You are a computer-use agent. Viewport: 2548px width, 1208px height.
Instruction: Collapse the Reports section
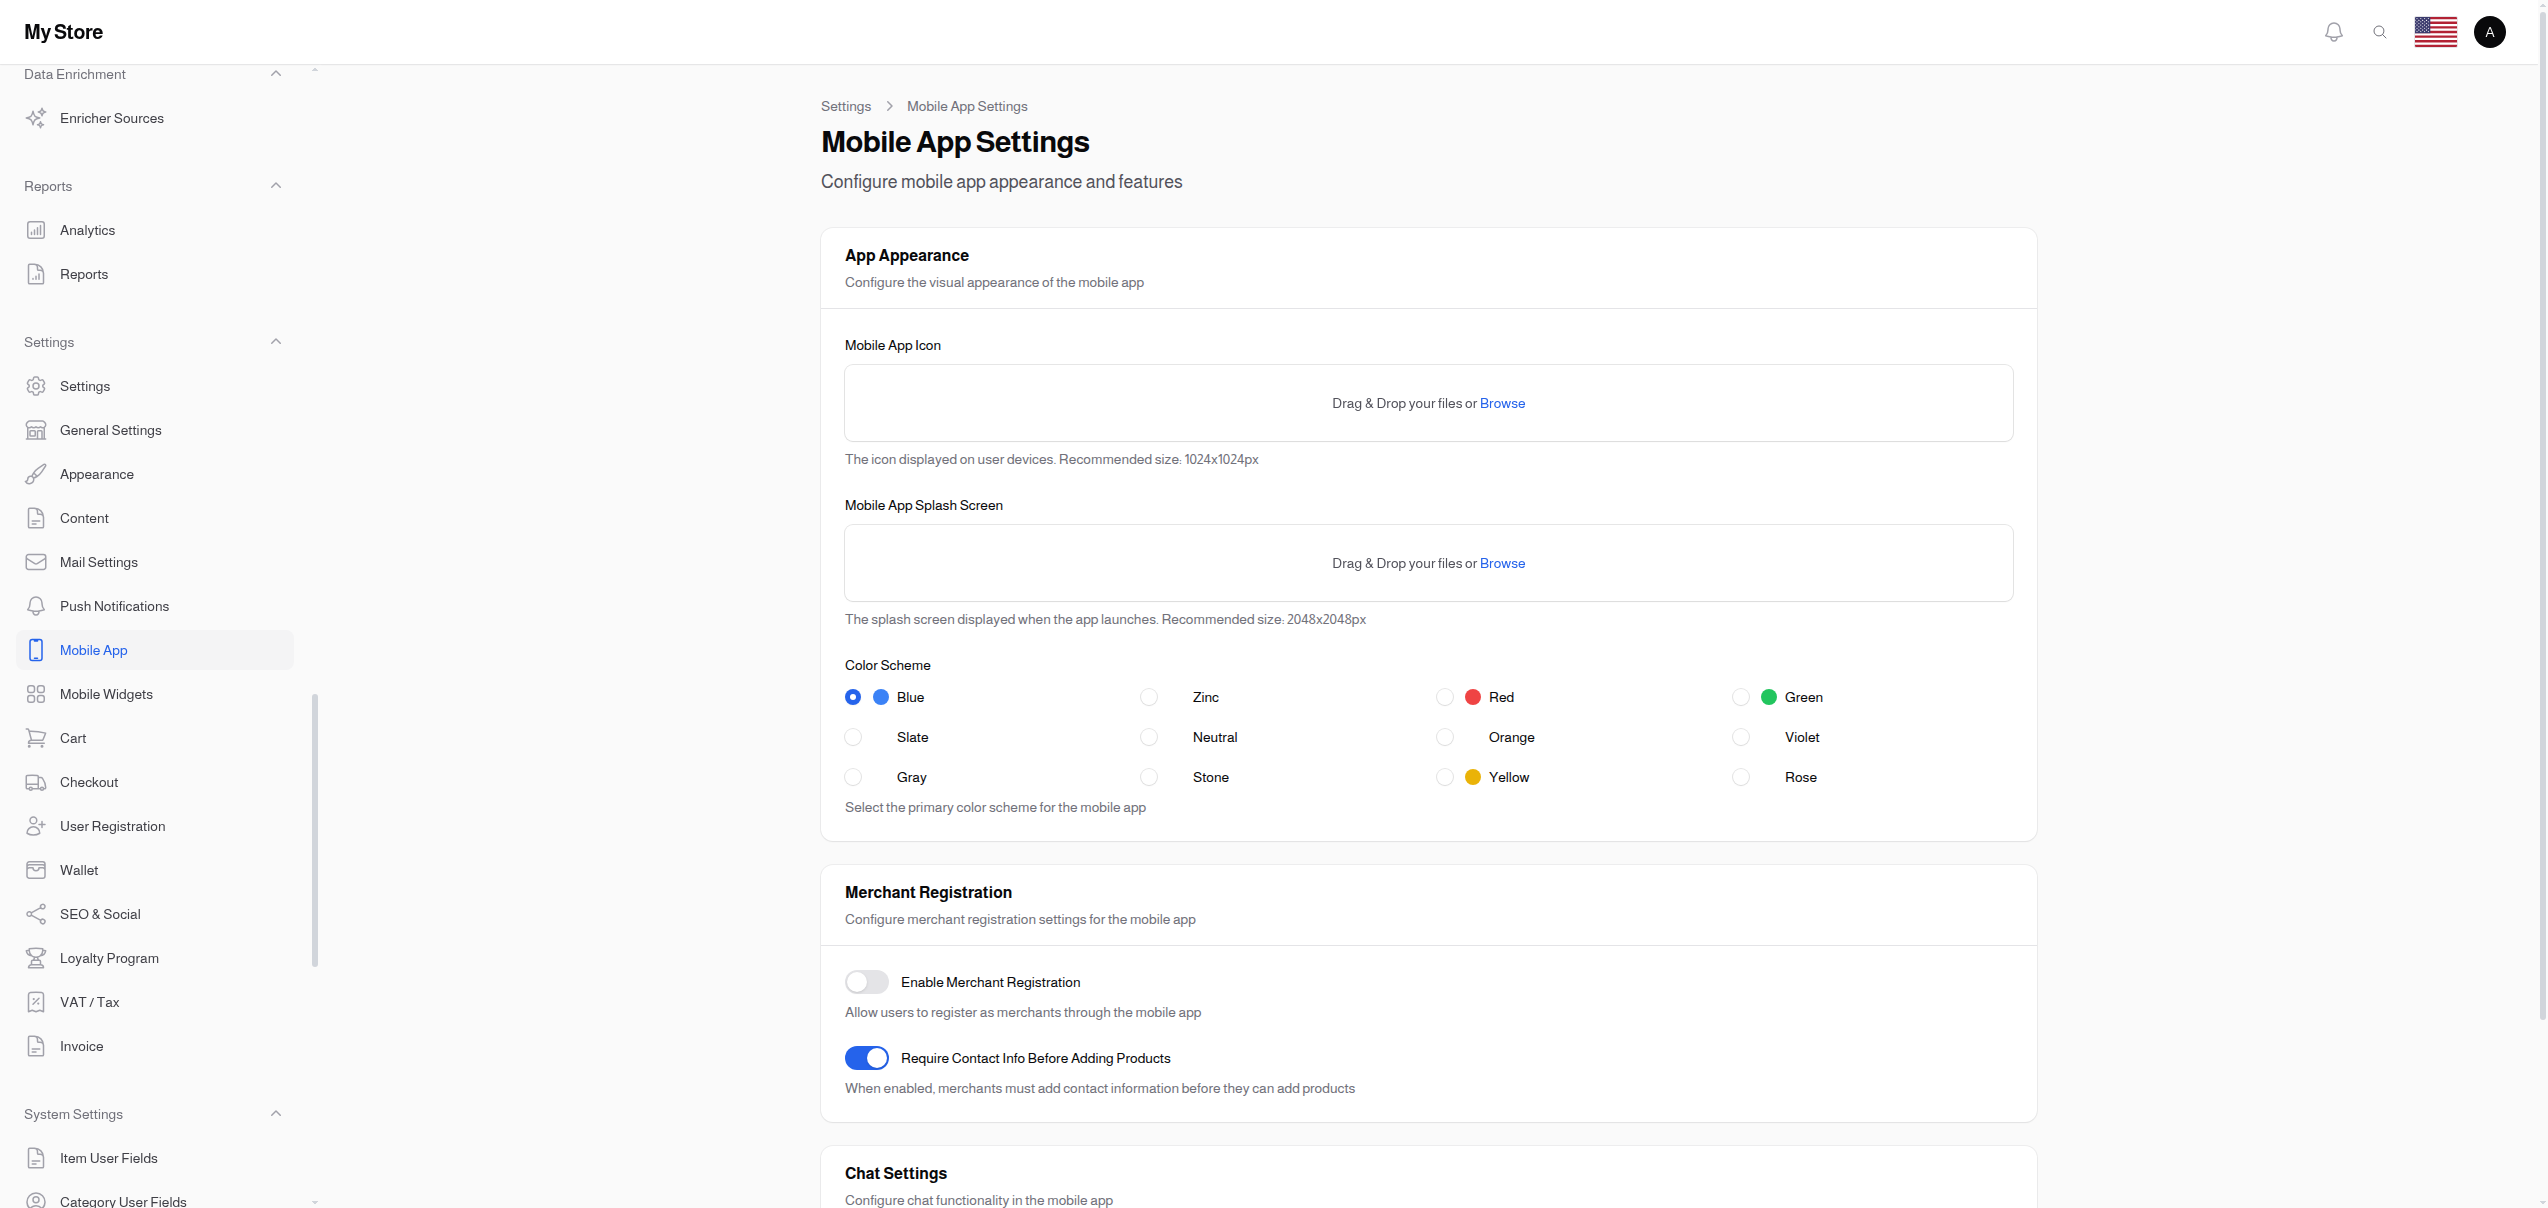[276, 185]
